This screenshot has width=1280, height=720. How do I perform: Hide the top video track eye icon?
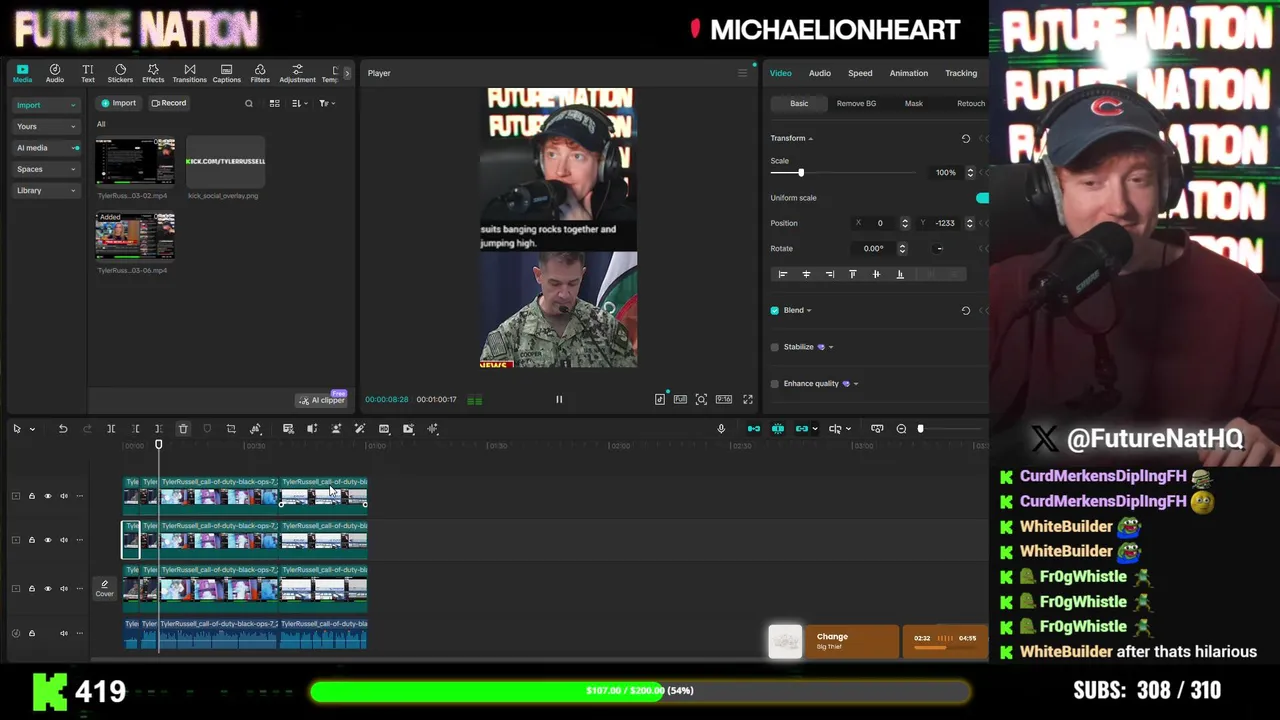[x=47, y=496]
